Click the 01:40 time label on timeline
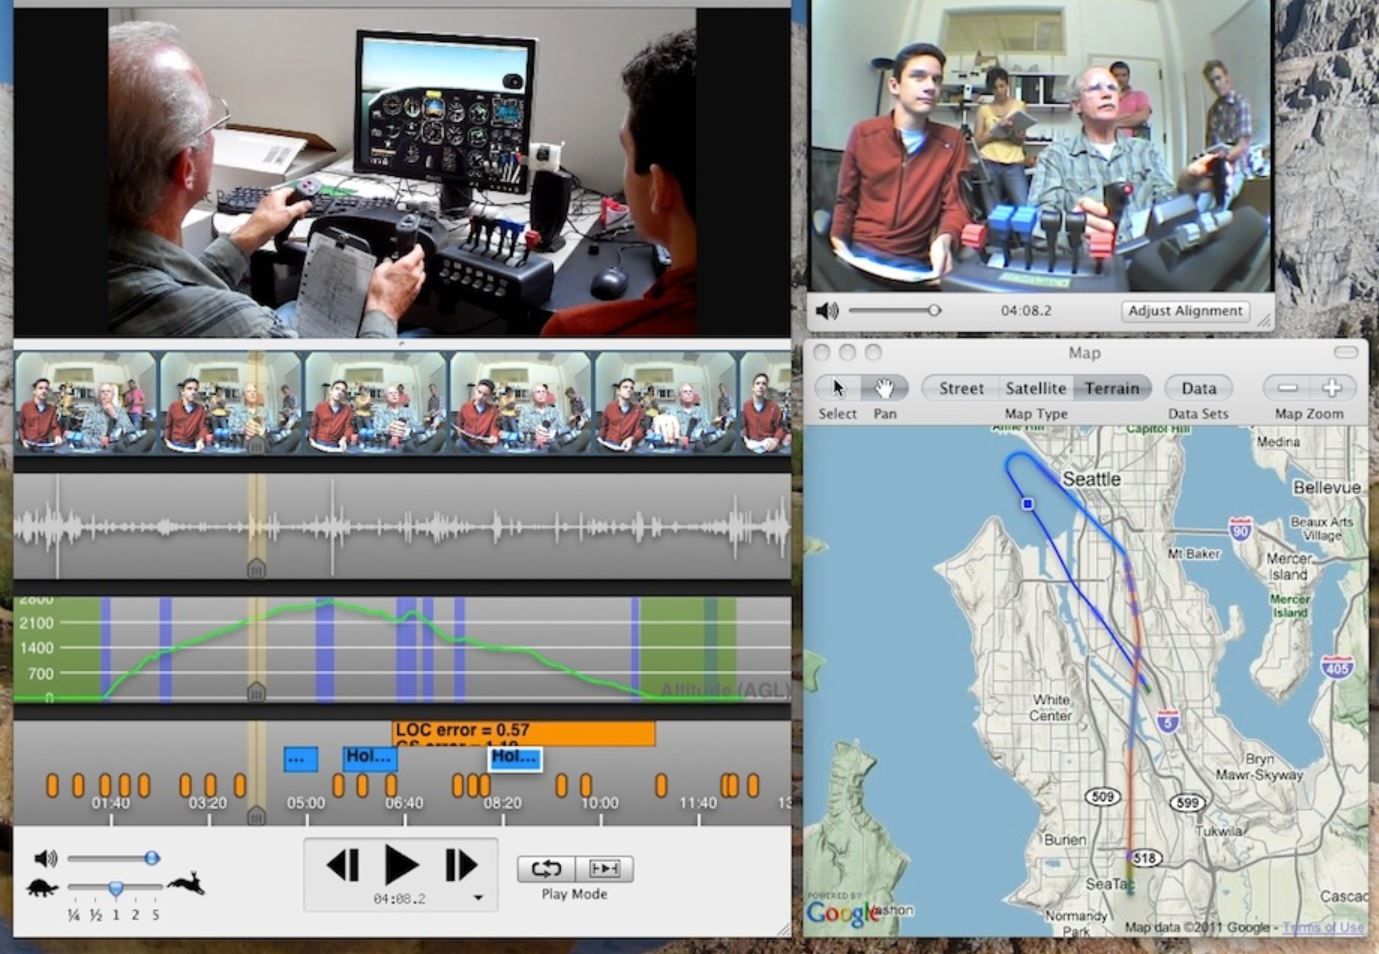1379x954 pixels. pos(111,803)
